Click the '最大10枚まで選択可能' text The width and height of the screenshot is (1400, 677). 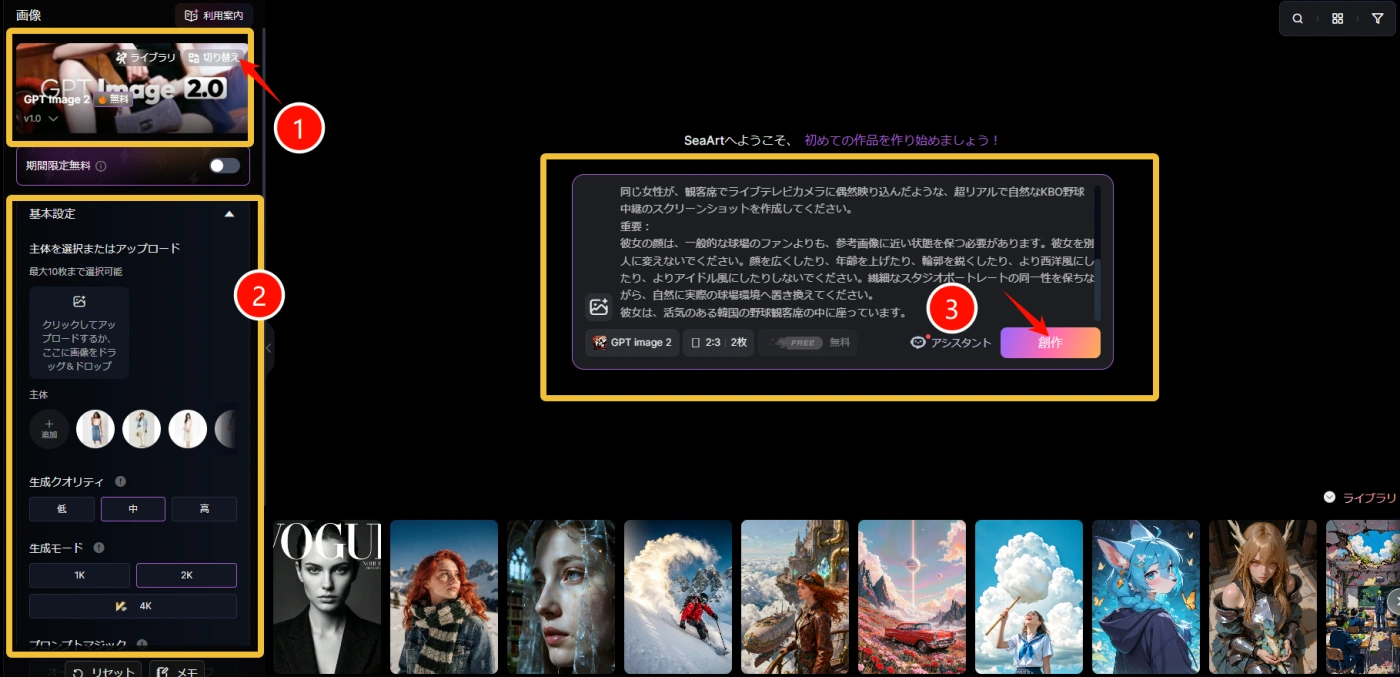[76, 271]
